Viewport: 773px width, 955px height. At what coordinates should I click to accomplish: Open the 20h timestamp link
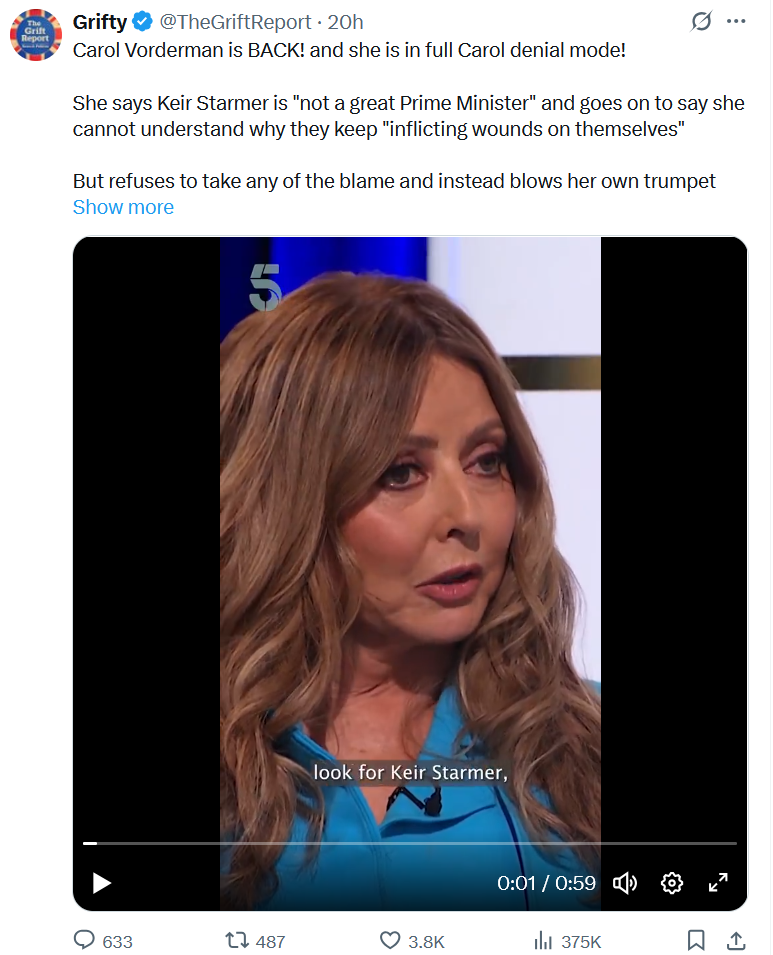point(345,22)
